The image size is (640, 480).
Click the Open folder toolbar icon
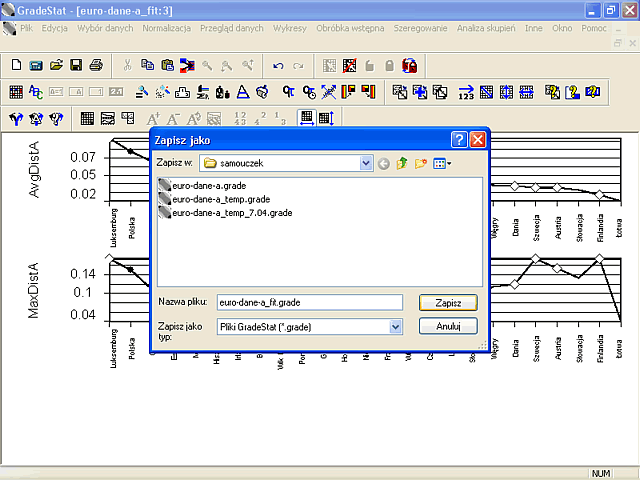(56, 65)
